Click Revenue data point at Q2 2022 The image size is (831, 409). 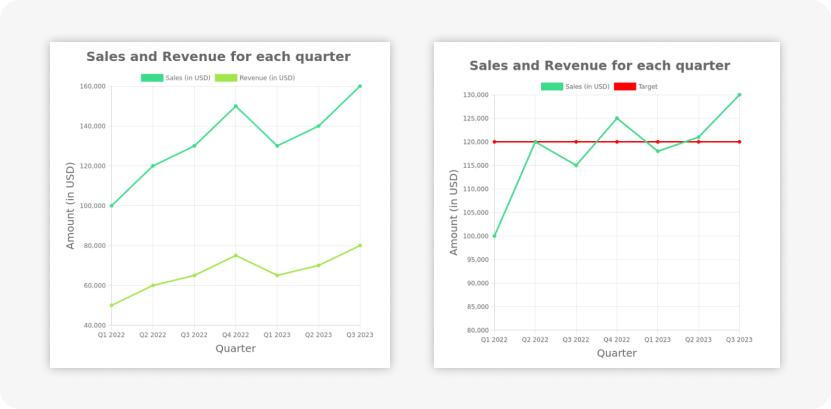153,286
